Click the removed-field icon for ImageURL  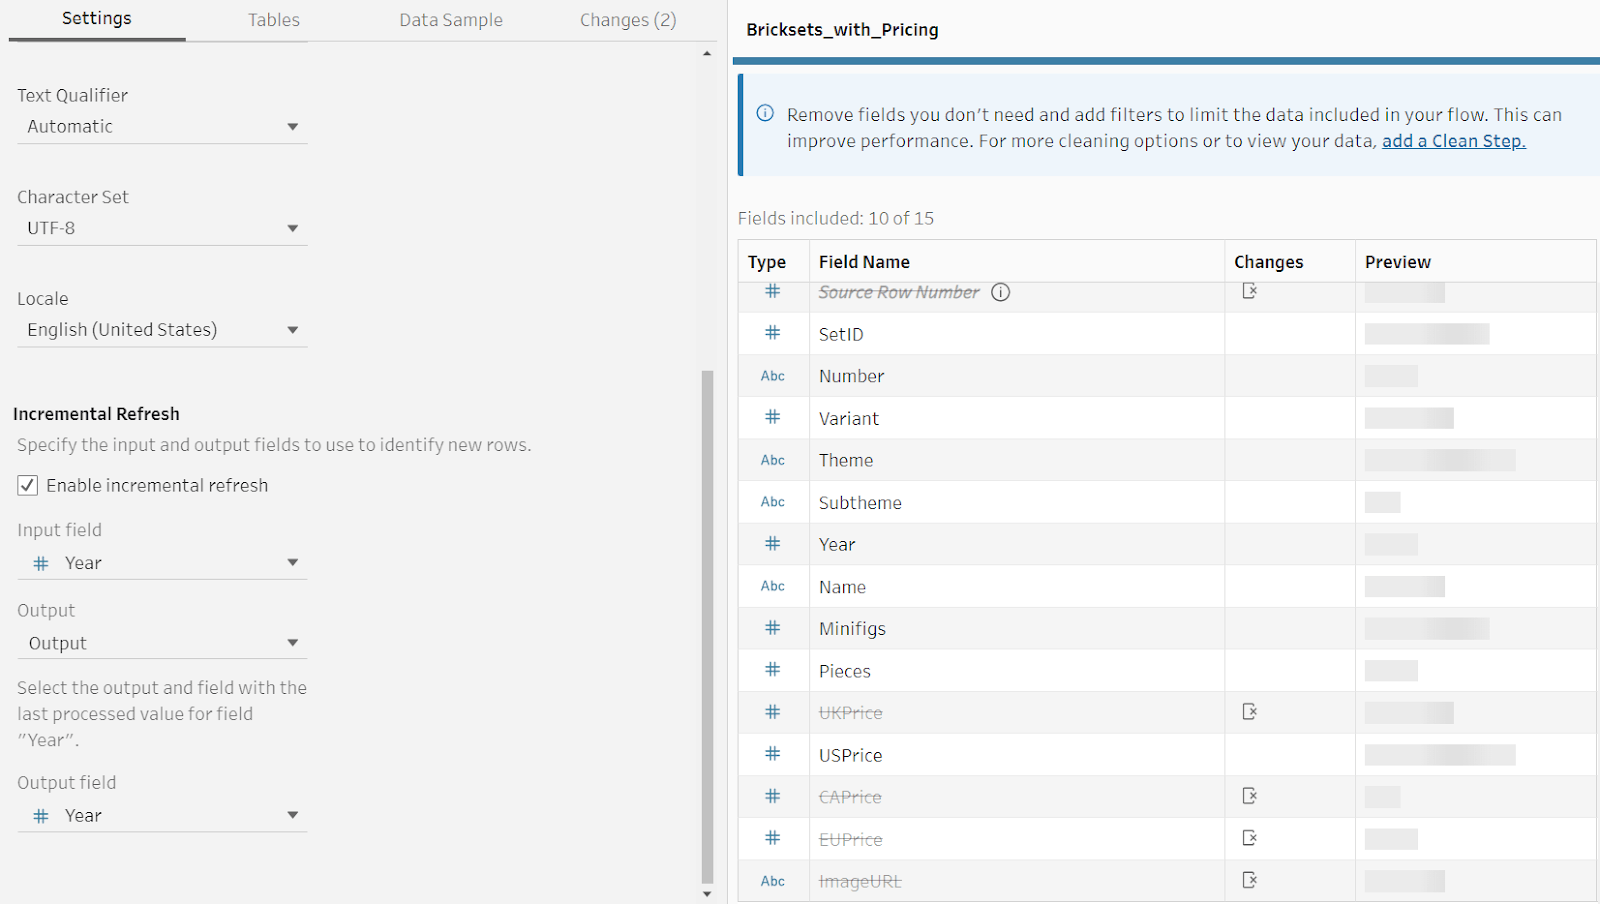point(1249,880)
